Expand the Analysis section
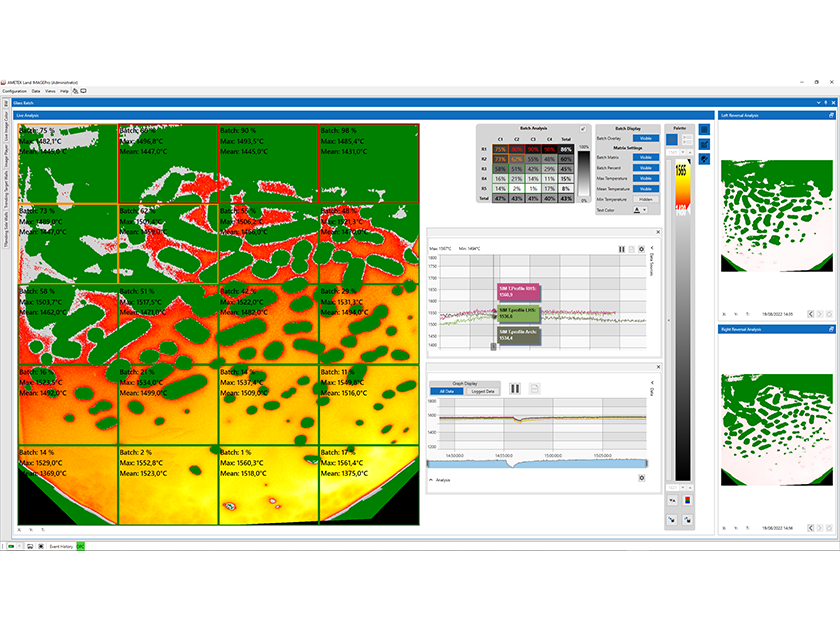The width and height of the screenshot is (840, 630). point(432,479)
